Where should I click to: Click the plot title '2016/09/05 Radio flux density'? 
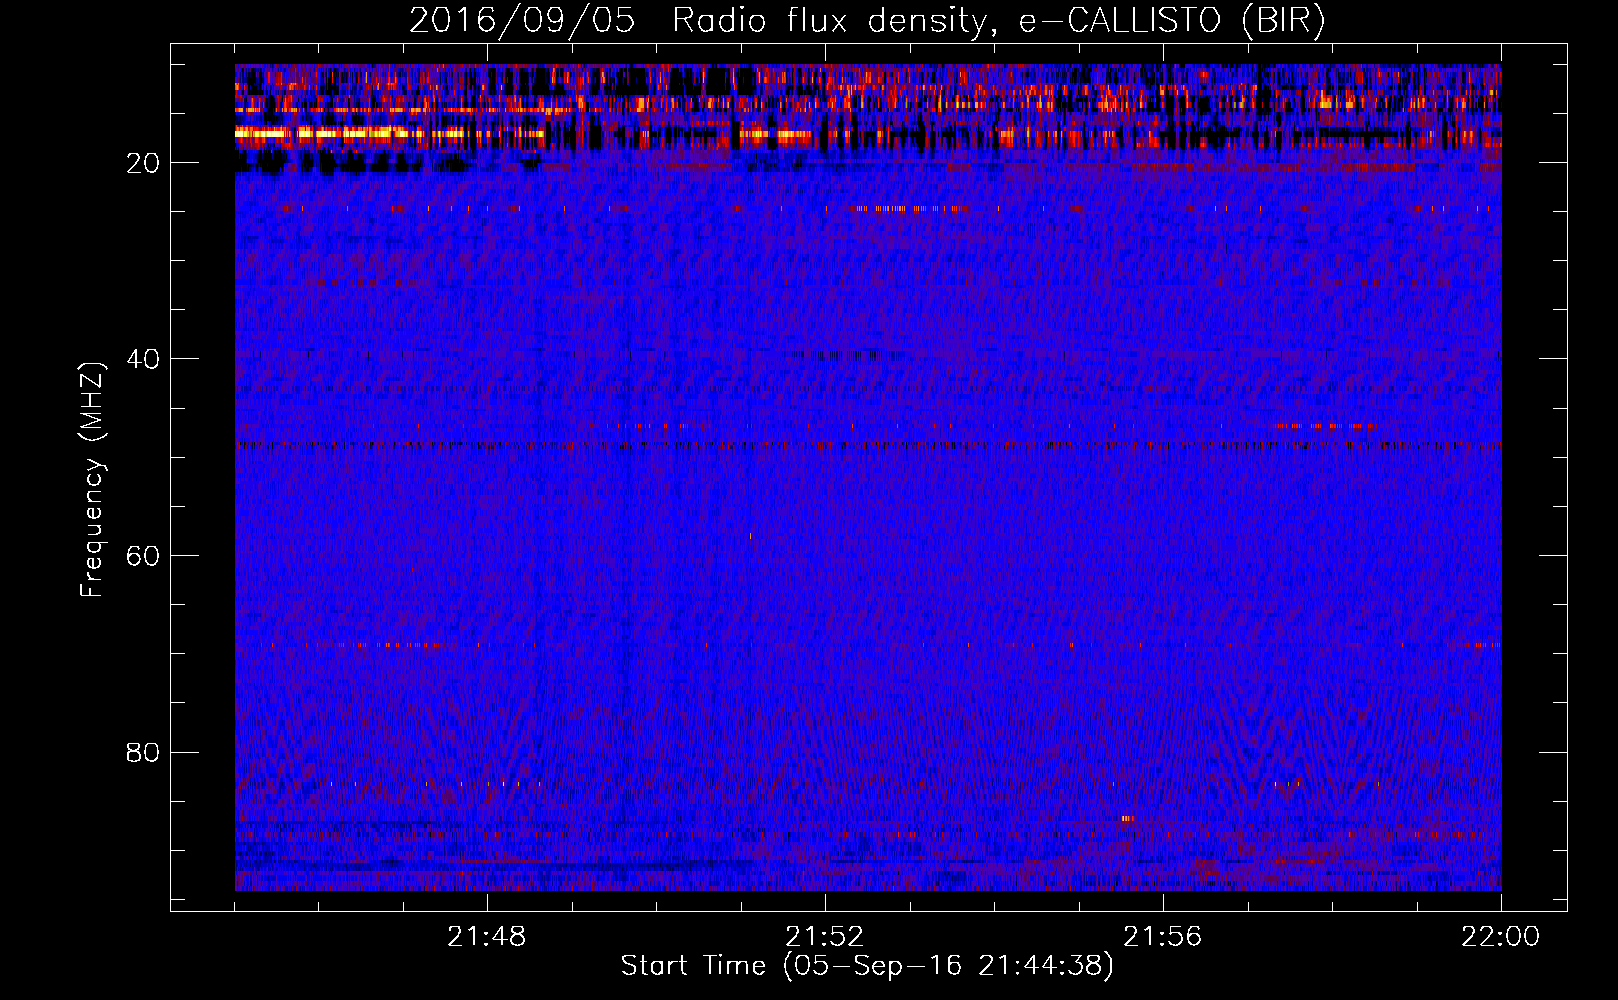tap(868, 21)
